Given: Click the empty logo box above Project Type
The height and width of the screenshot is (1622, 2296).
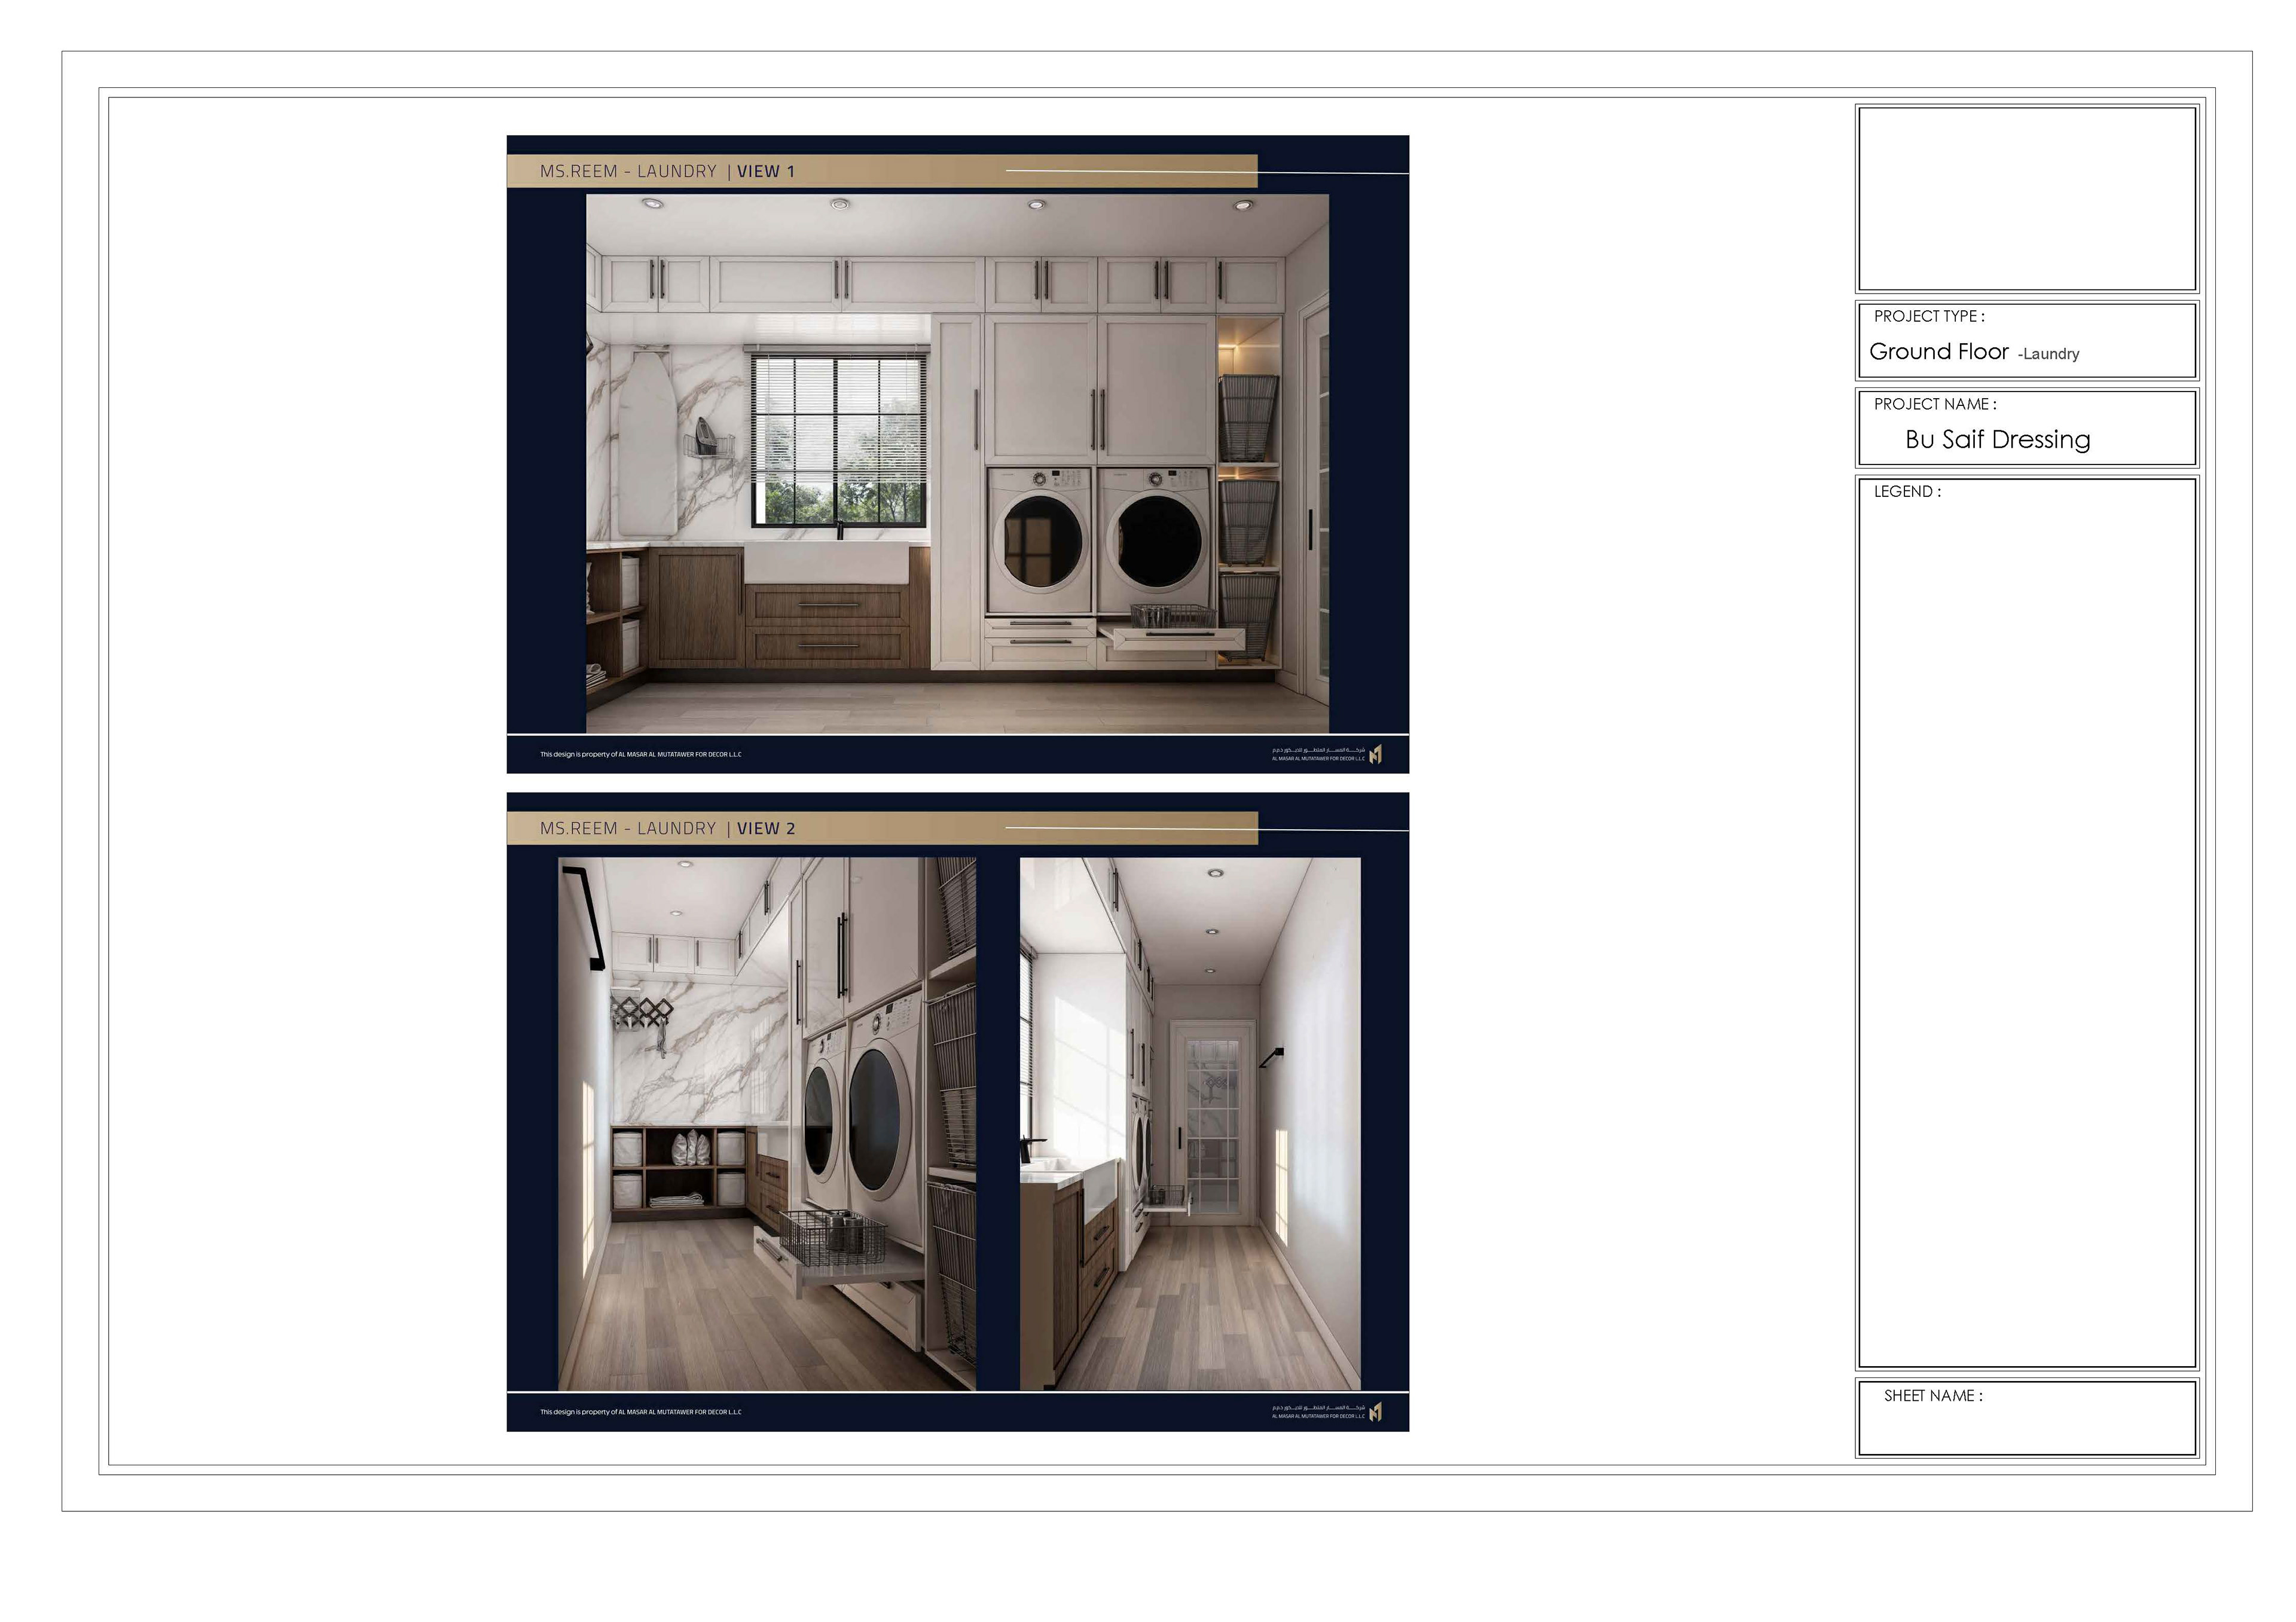Looking at the screenshot, I should (x=2026, y=198).
